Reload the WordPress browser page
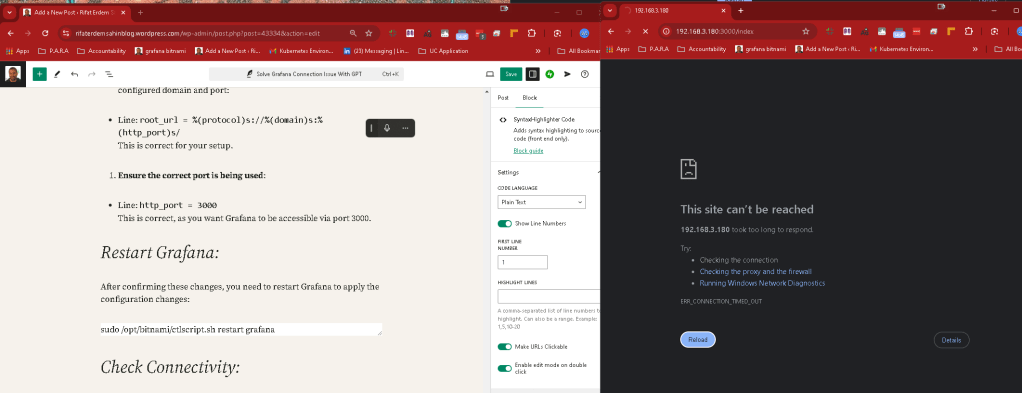Image resolution: width=1022 pixels, height=393 pixels. pyautogui.click(x=45, y=33)
